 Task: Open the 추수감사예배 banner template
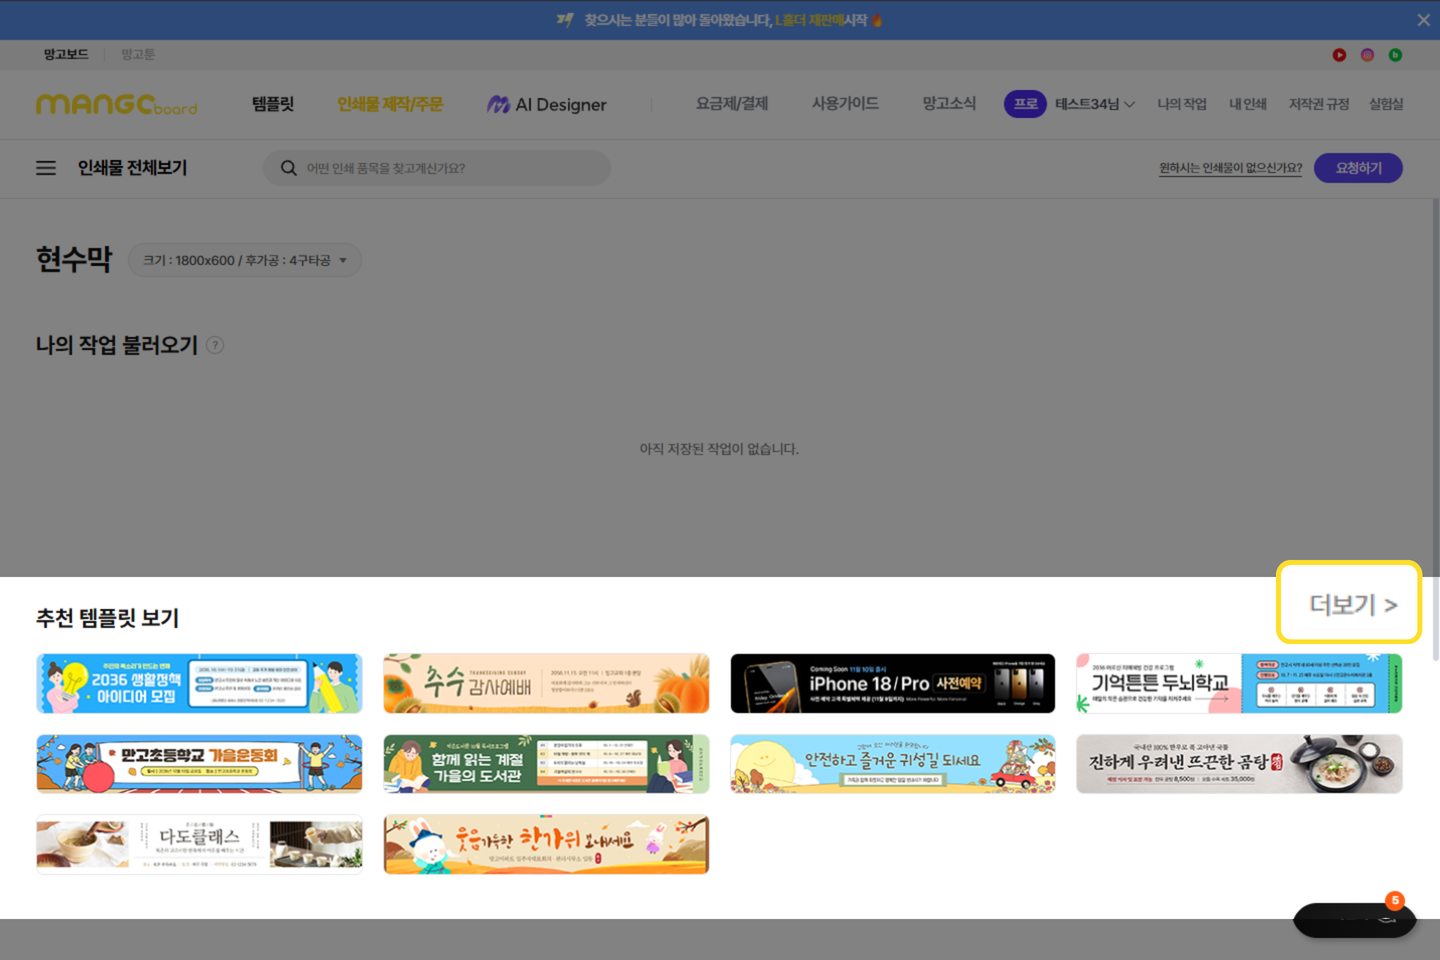(x=546, y=684)
